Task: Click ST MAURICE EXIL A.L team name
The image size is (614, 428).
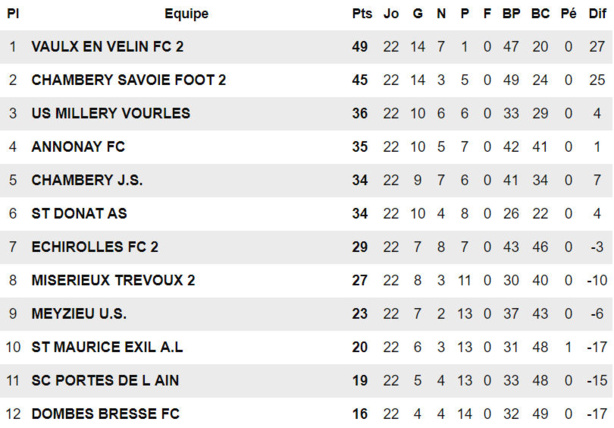Action: tap(107, 347)
